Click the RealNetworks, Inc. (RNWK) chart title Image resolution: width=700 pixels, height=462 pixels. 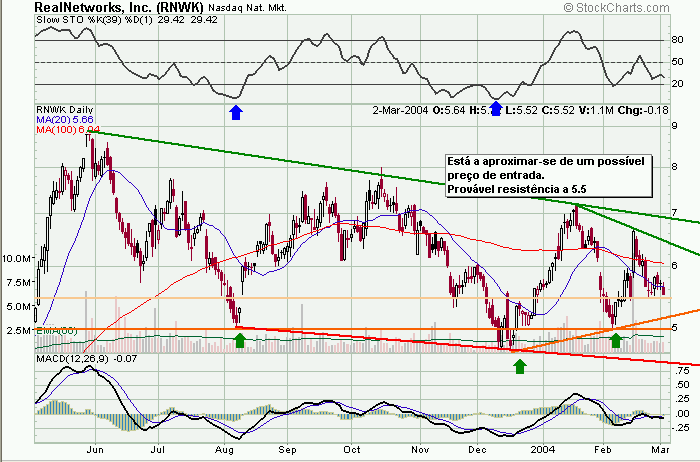[119, 7]
